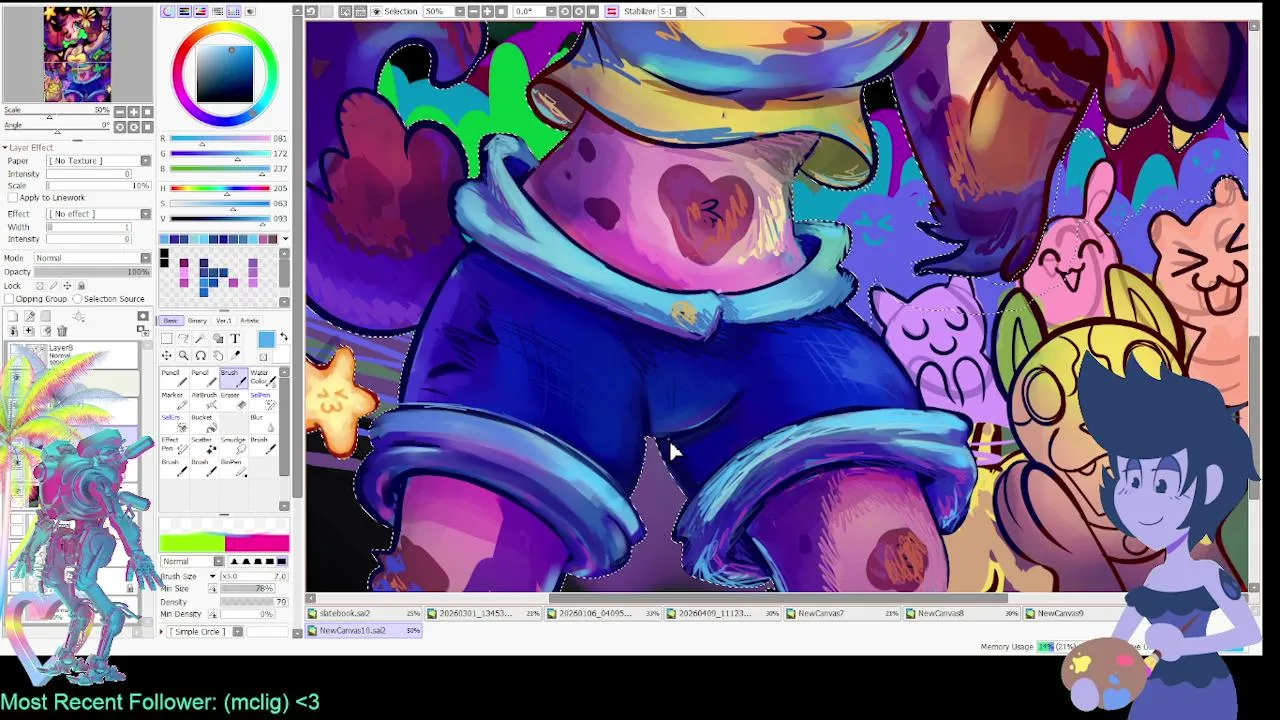
Task: Select the Rotate view tool
Action: [201, 356]
